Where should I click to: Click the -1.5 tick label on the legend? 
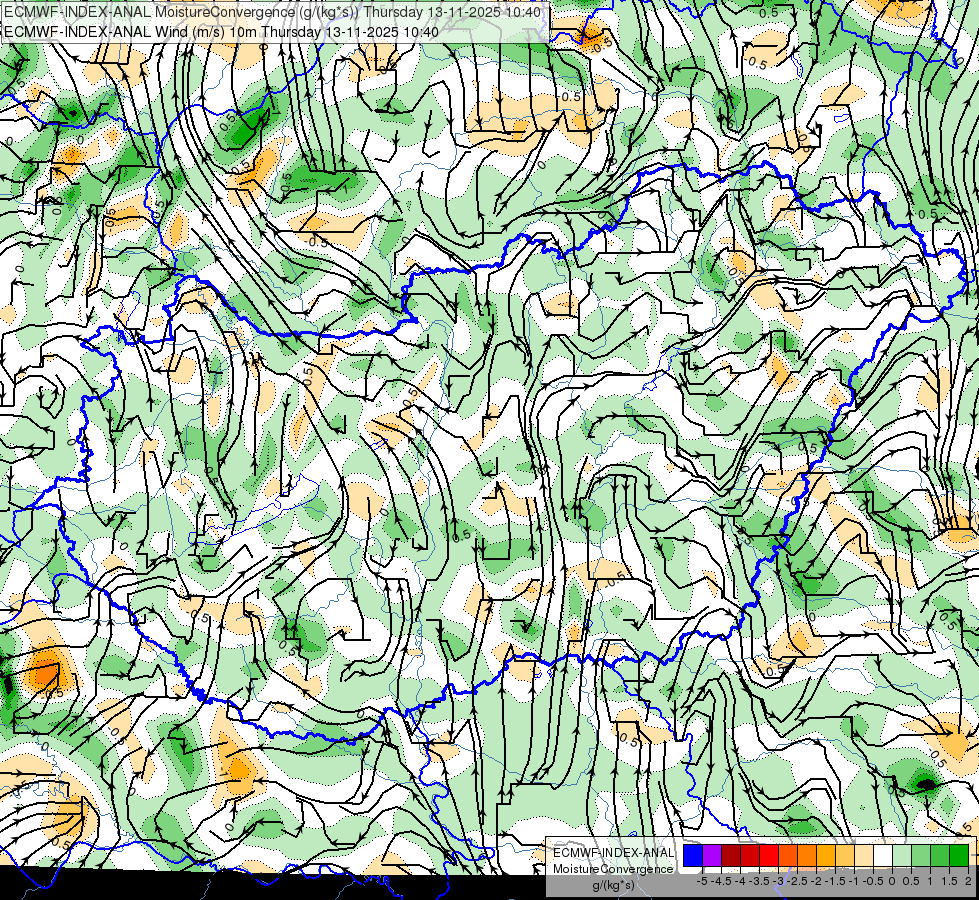pos(835,881)
